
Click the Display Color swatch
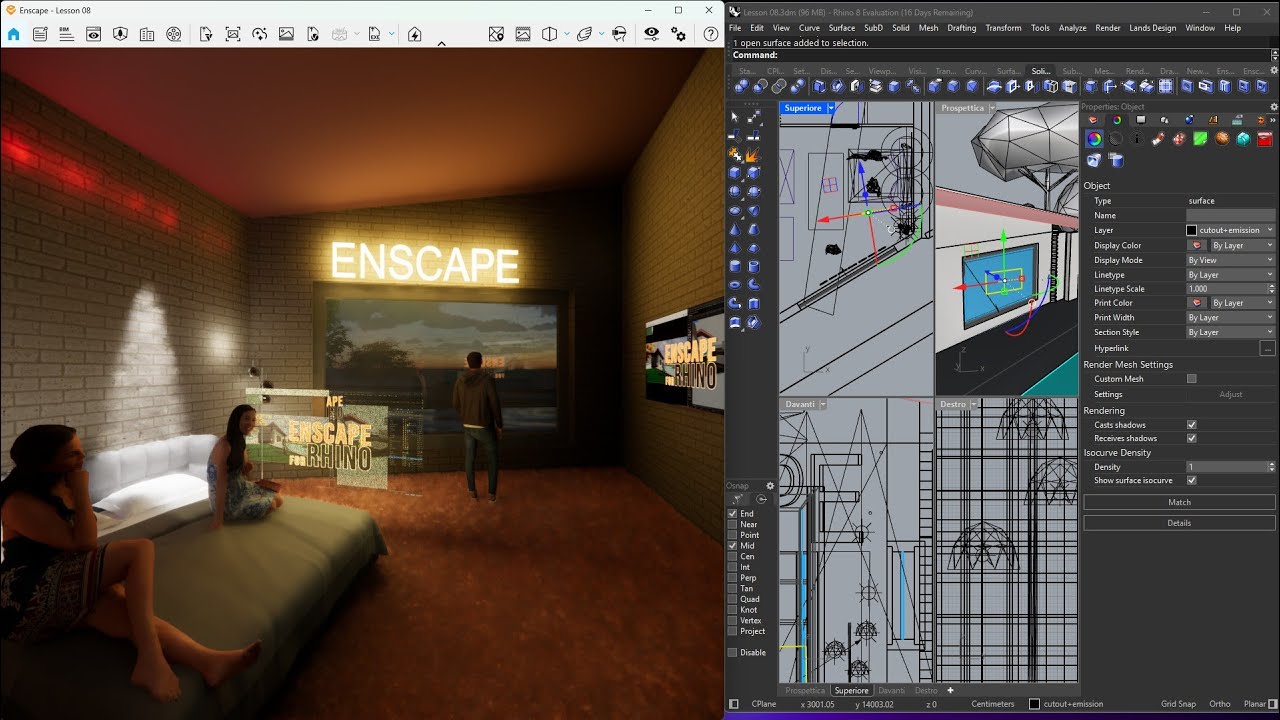(1197, 245)
